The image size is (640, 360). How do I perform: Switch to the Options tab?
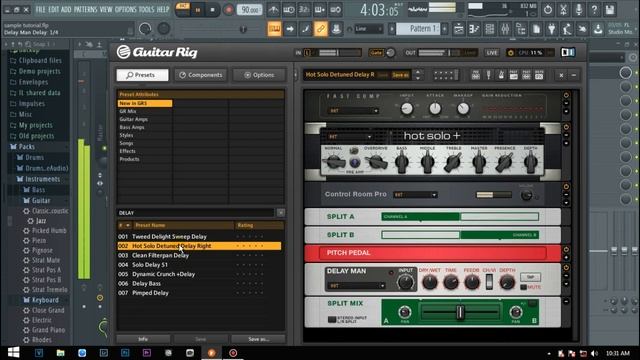click(259, 75)
